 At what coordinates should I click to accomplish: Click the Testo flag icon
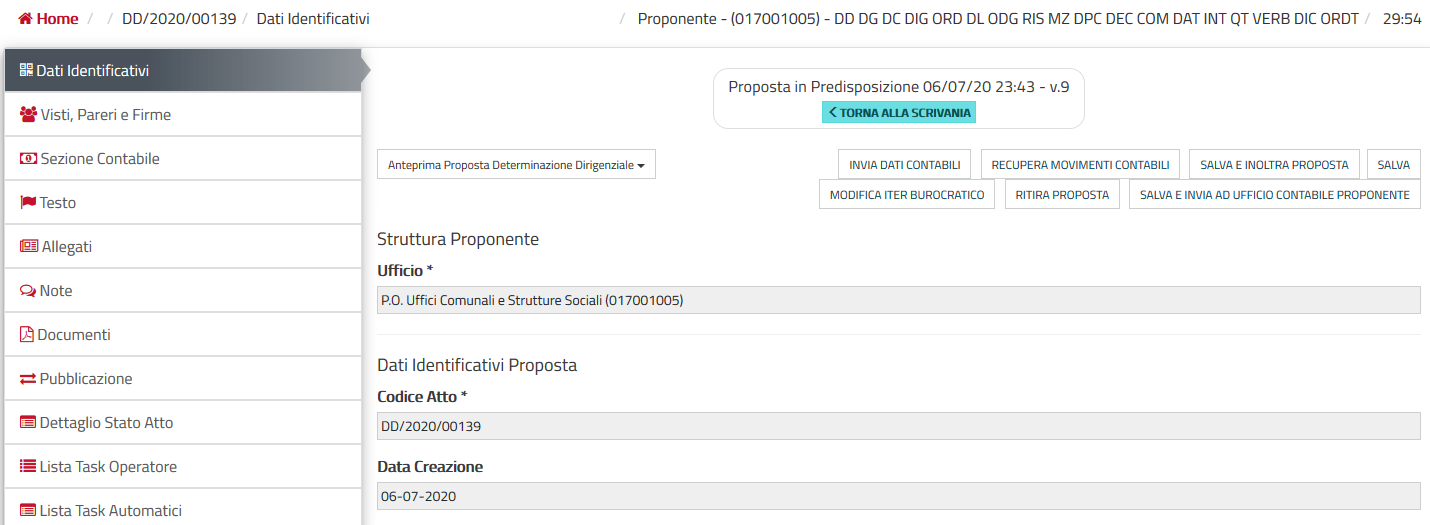pyautogui.click(x=28, y=203)
